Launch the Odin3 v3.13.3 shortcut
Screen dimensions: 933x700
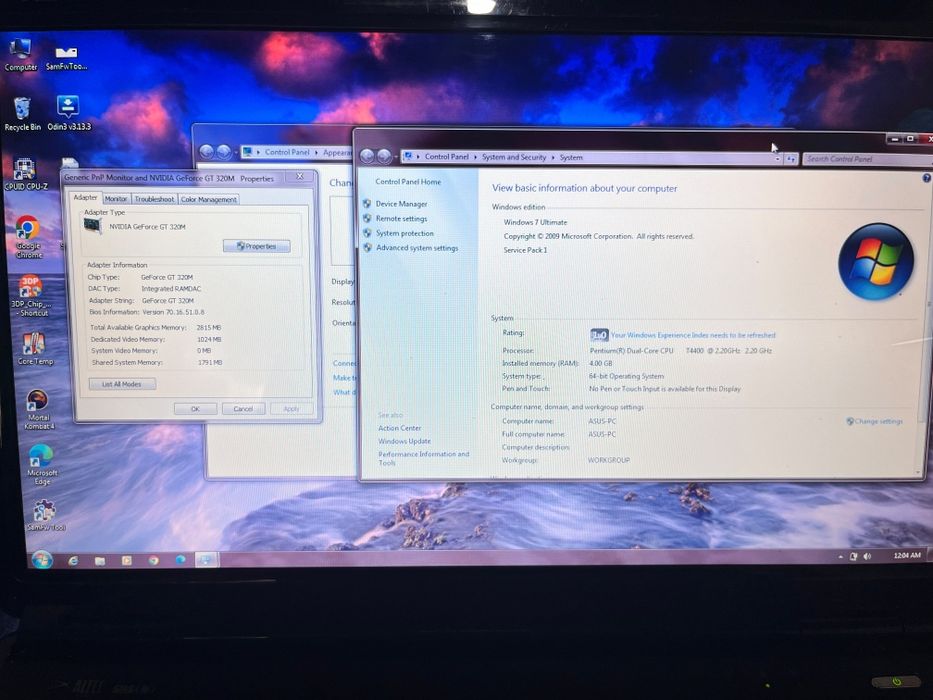click(x=68, y=113)
